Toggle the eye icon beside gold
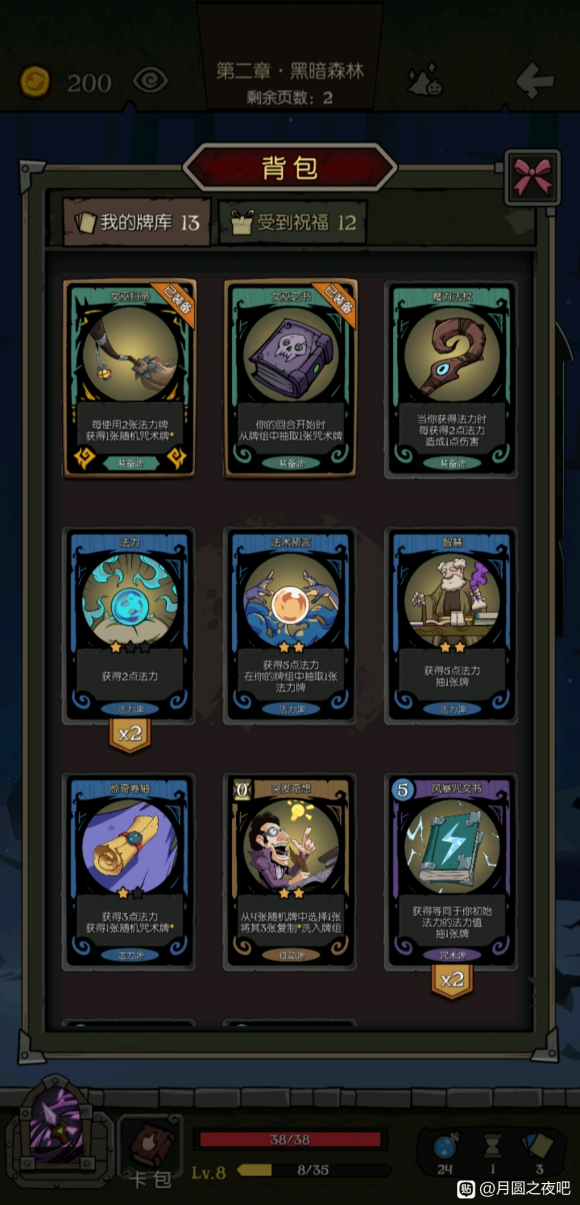Image resolution: width=580 pixels, height=1205 pixels. 150,80
